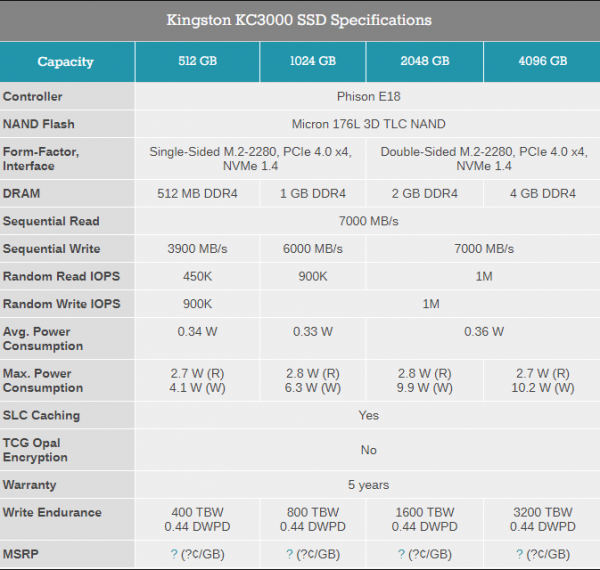Click the Phison E18 value
The height and width of the screenshot is (570, 600).
click(368, 96)
